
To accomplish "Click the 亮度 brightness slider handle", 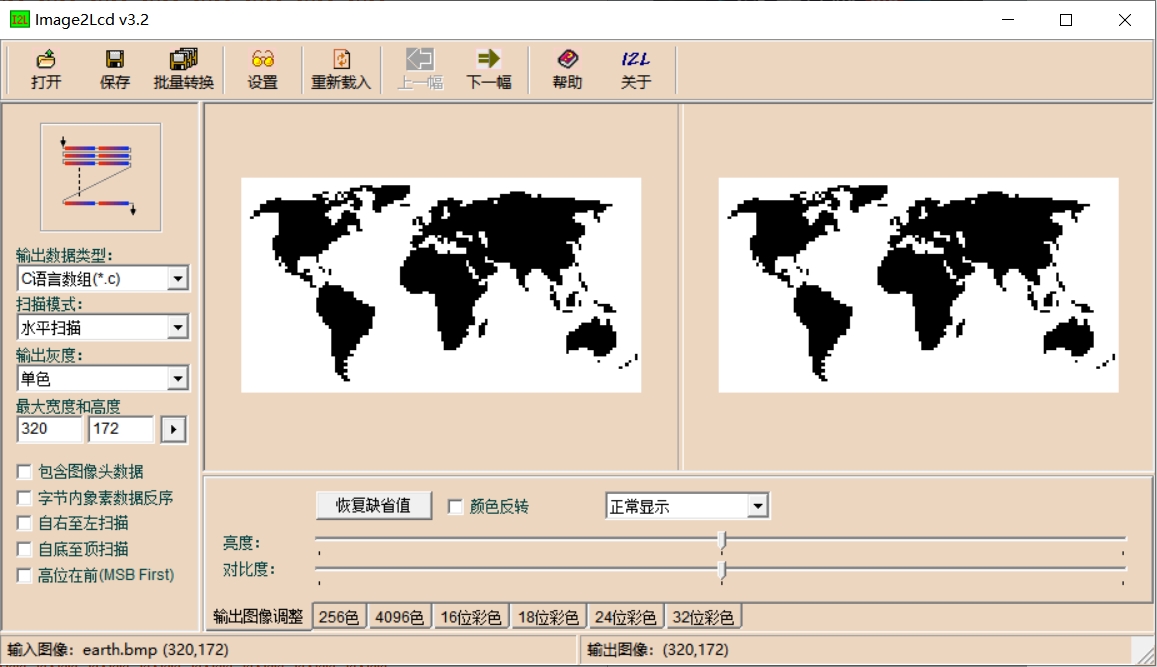I will [x=722, y=542].
